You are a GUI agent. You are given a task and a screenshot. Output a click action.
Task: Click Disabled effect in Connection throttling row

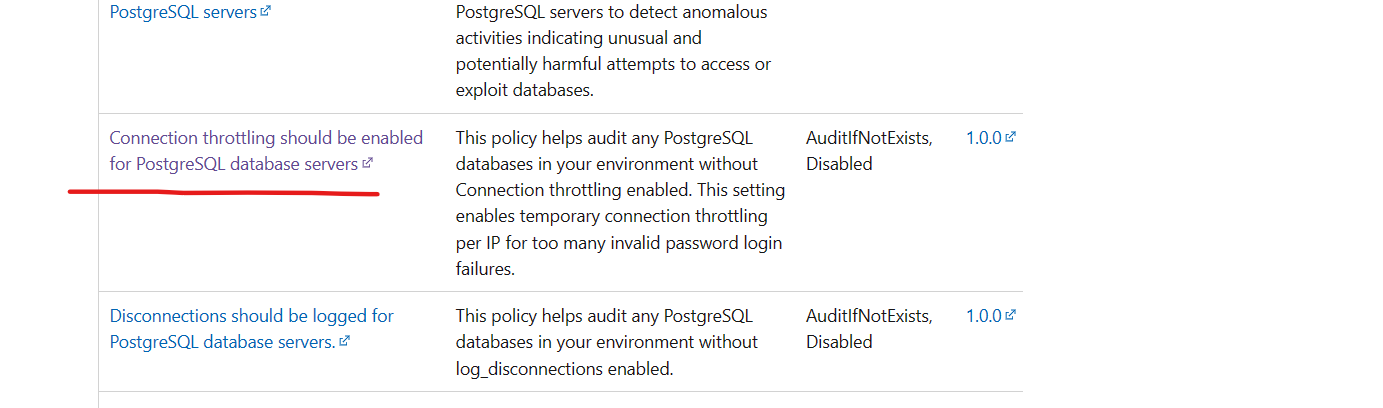pyautogui.click(x=839, y=164)
